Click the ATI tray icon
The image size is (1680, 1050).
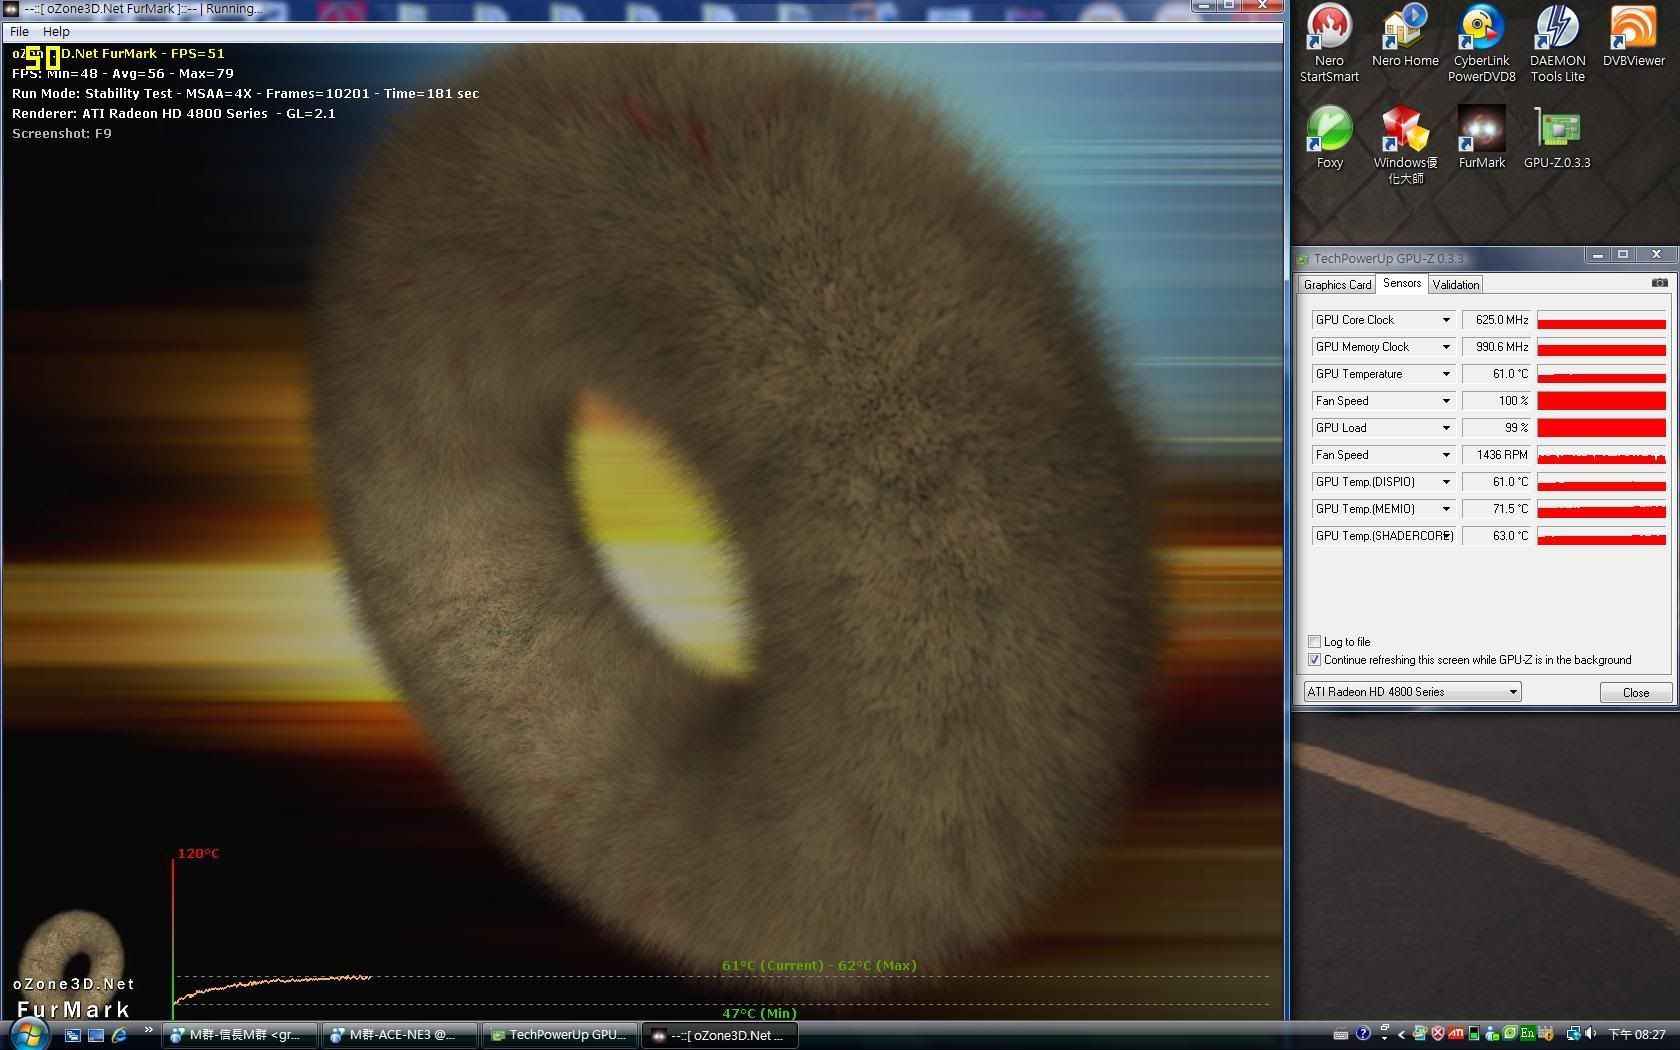pyautogui.click(x=1456, y=1034)
